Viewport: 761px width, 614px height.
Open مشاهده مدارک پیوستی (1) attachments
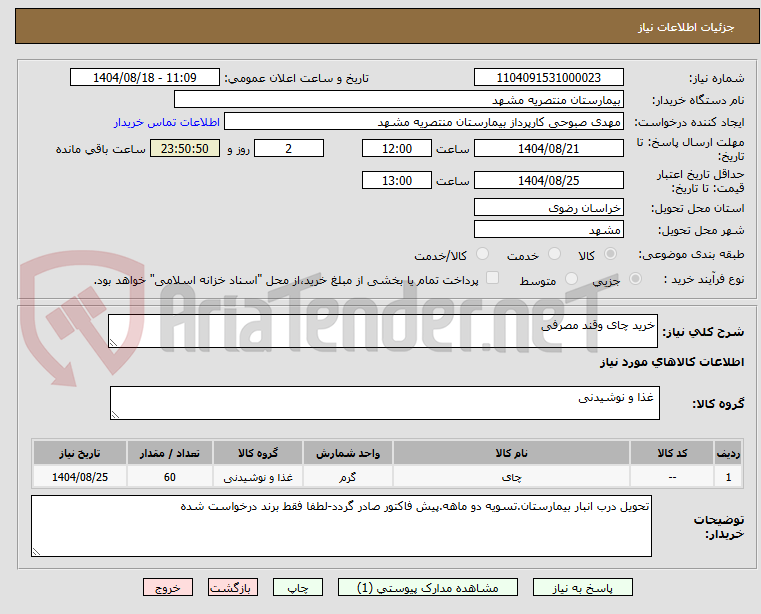[x=428, y=587]
